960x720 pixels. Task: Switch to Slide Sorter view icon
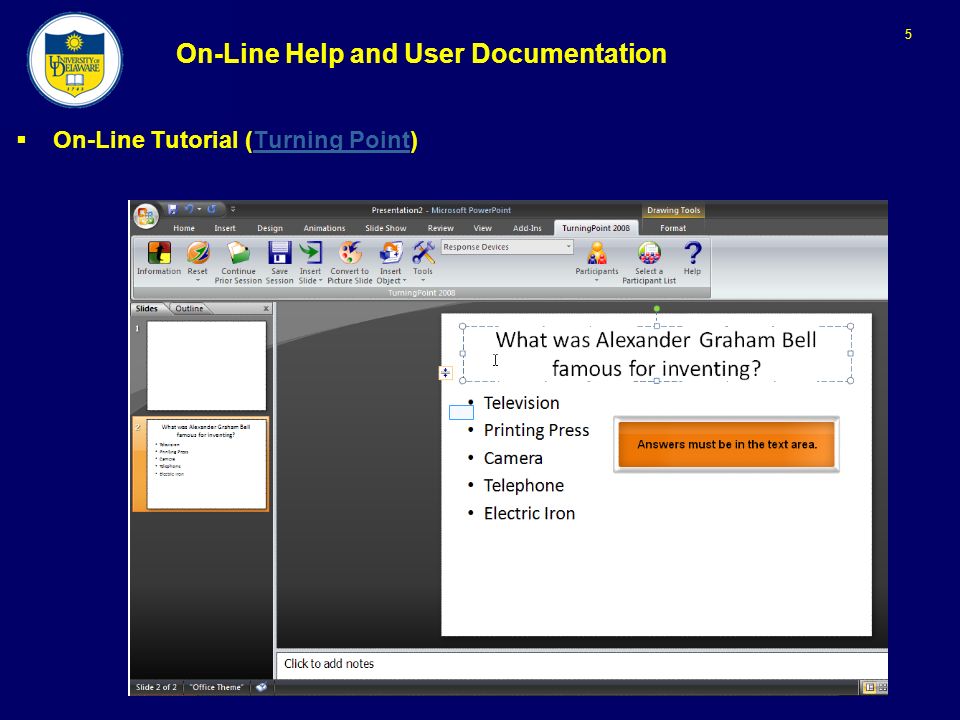point(883,687)
